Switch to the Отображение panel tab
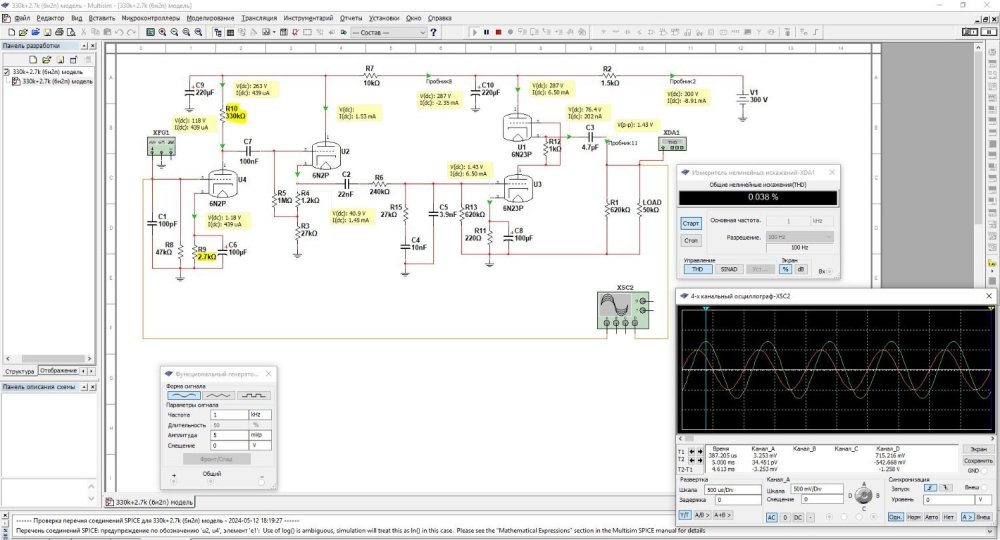 pyautogui.click(x=59, y=371)
